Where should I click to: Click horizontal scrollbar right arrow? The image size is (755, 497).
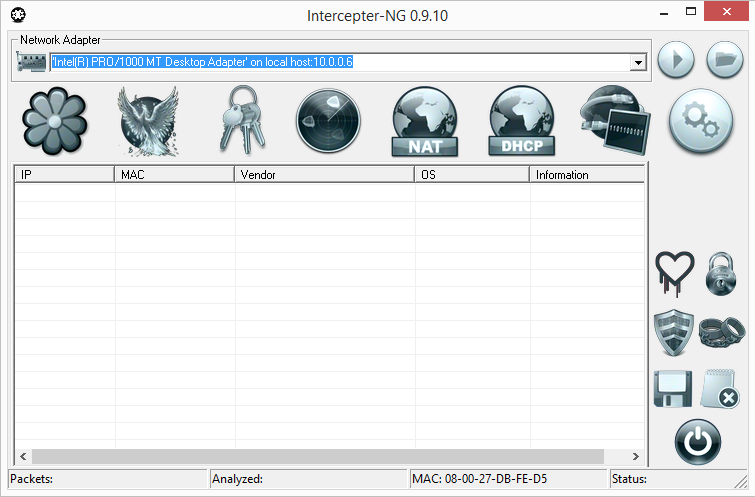[636, 456]
